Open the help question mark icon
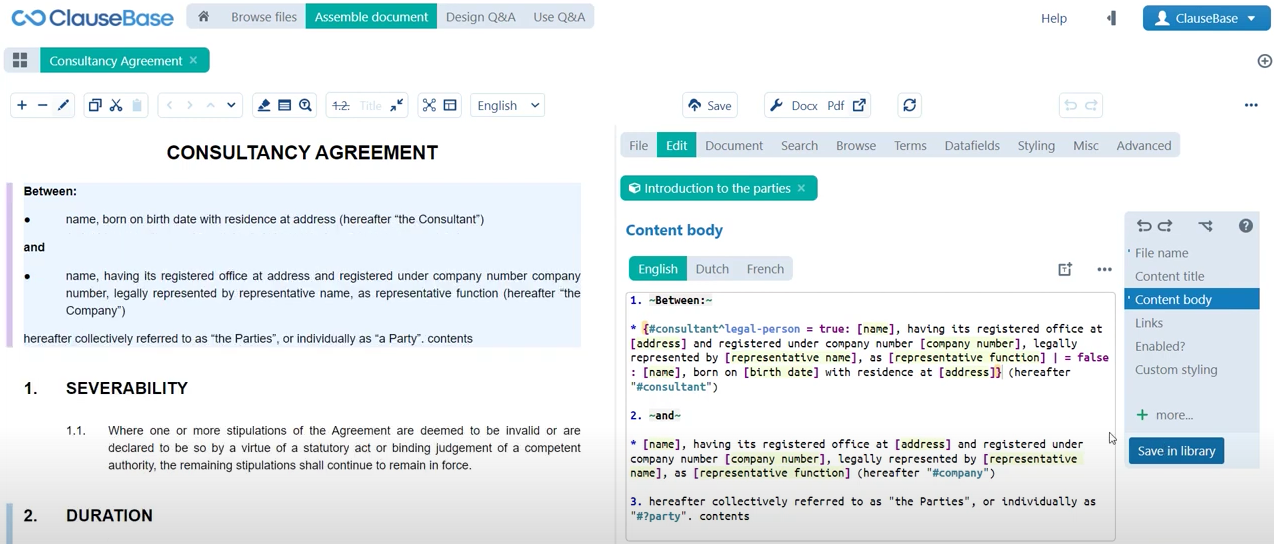 pos(1245,226)
